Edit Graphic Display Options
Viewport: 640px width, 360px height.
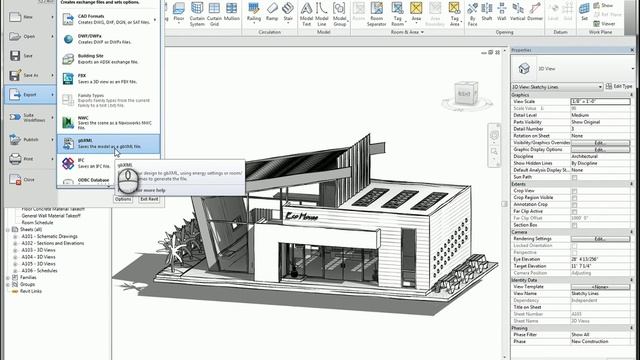click(x=600, y=150)
